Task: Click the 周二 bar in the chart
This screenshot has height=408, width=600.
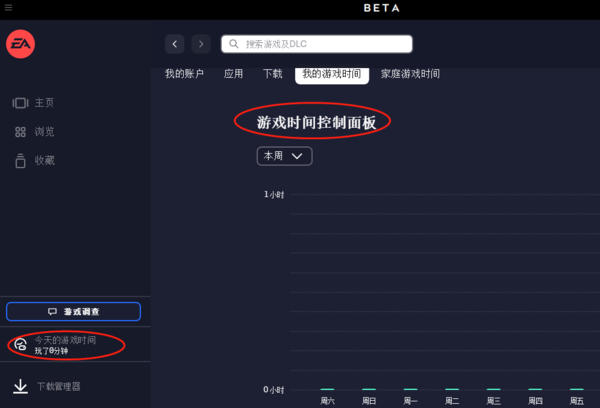Action: [x=452, y=389]
